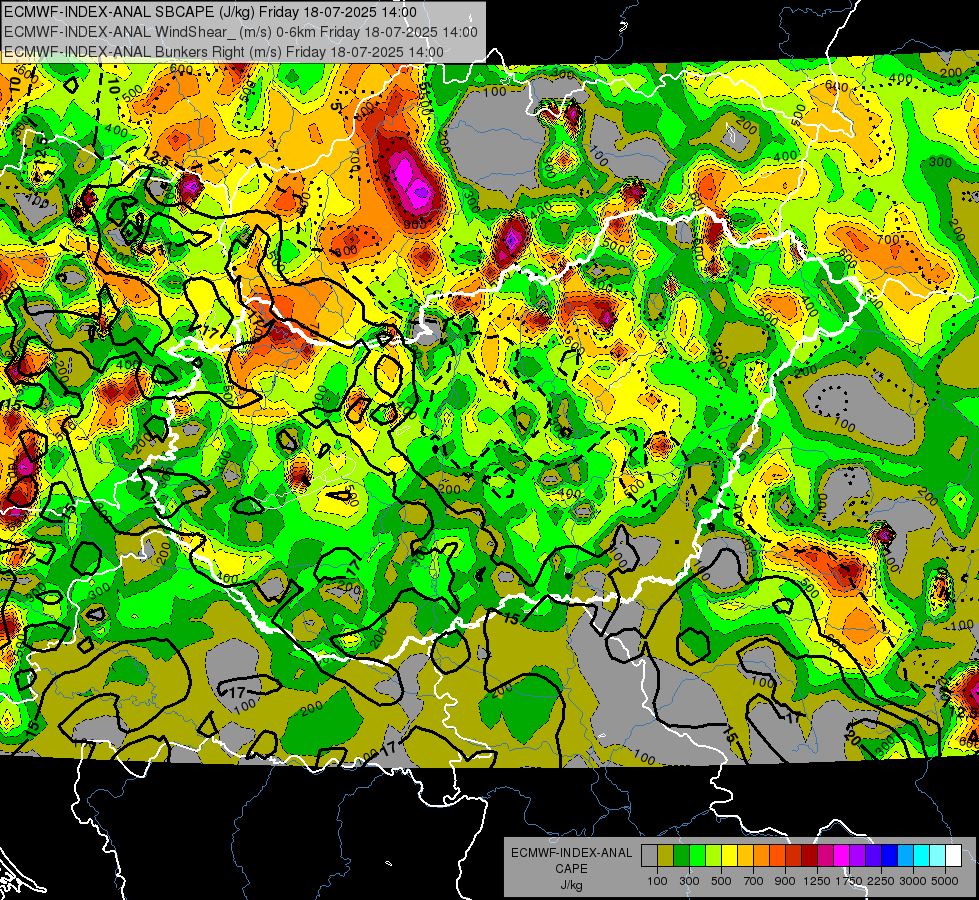Pick the bright magenta swatch left of 1750
The height and width of the screenshot is (900, 979).
click(x=842, y=856)
